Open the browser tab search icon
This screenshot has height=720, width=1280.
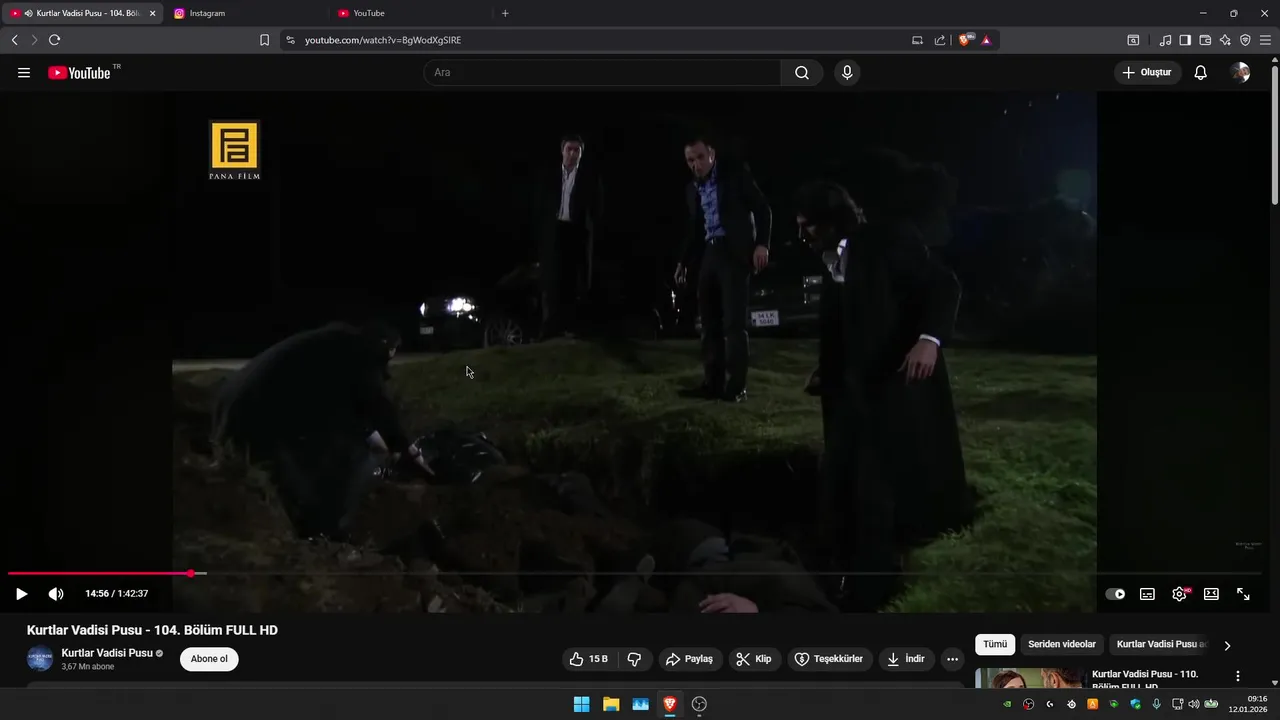click(x=1133, y=40)
